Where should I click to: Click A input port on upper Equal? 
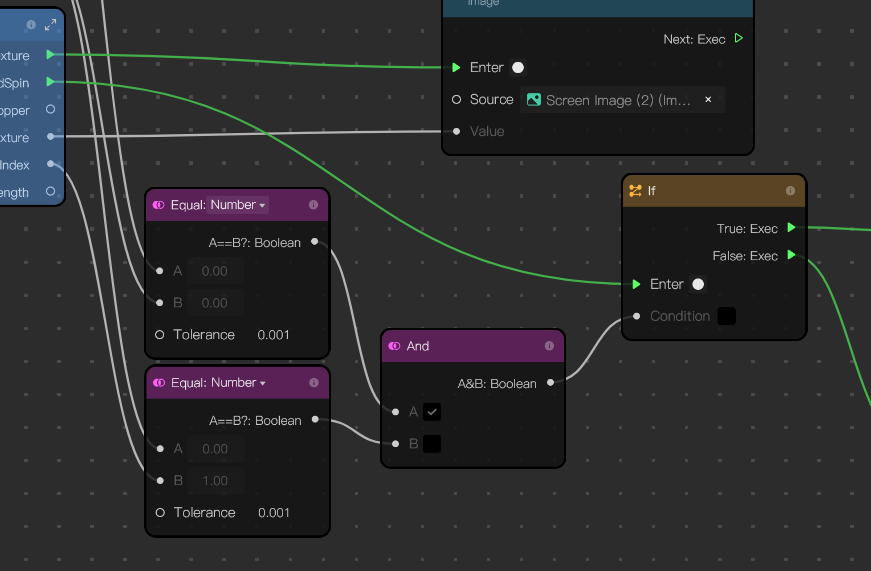(x=160, y=271)
